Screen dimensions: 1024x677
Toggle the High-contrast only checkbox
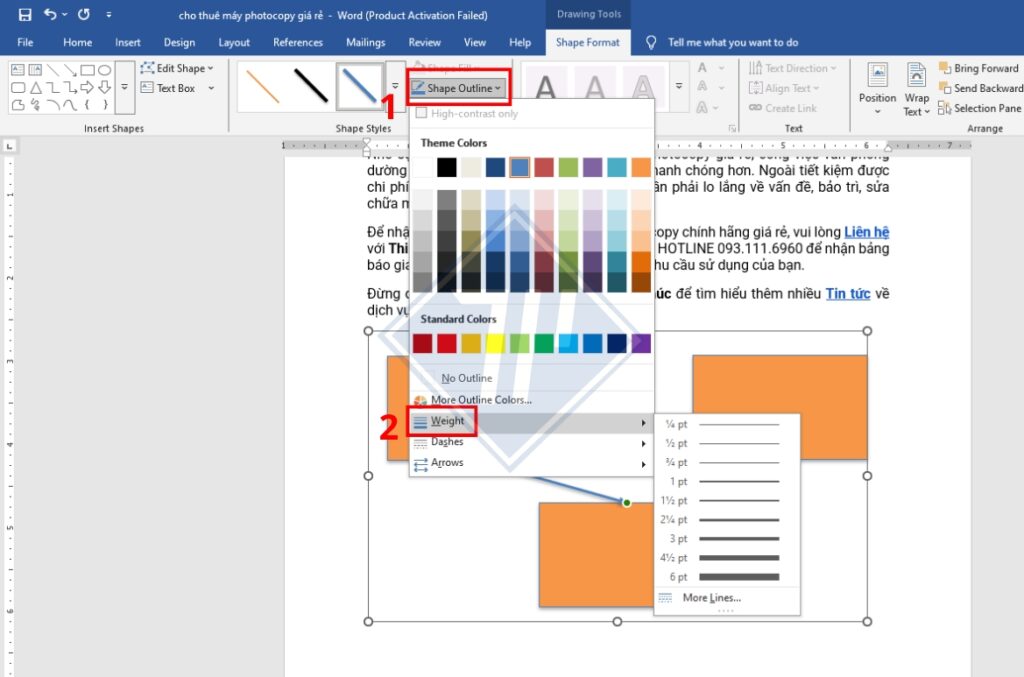[422, 114]
